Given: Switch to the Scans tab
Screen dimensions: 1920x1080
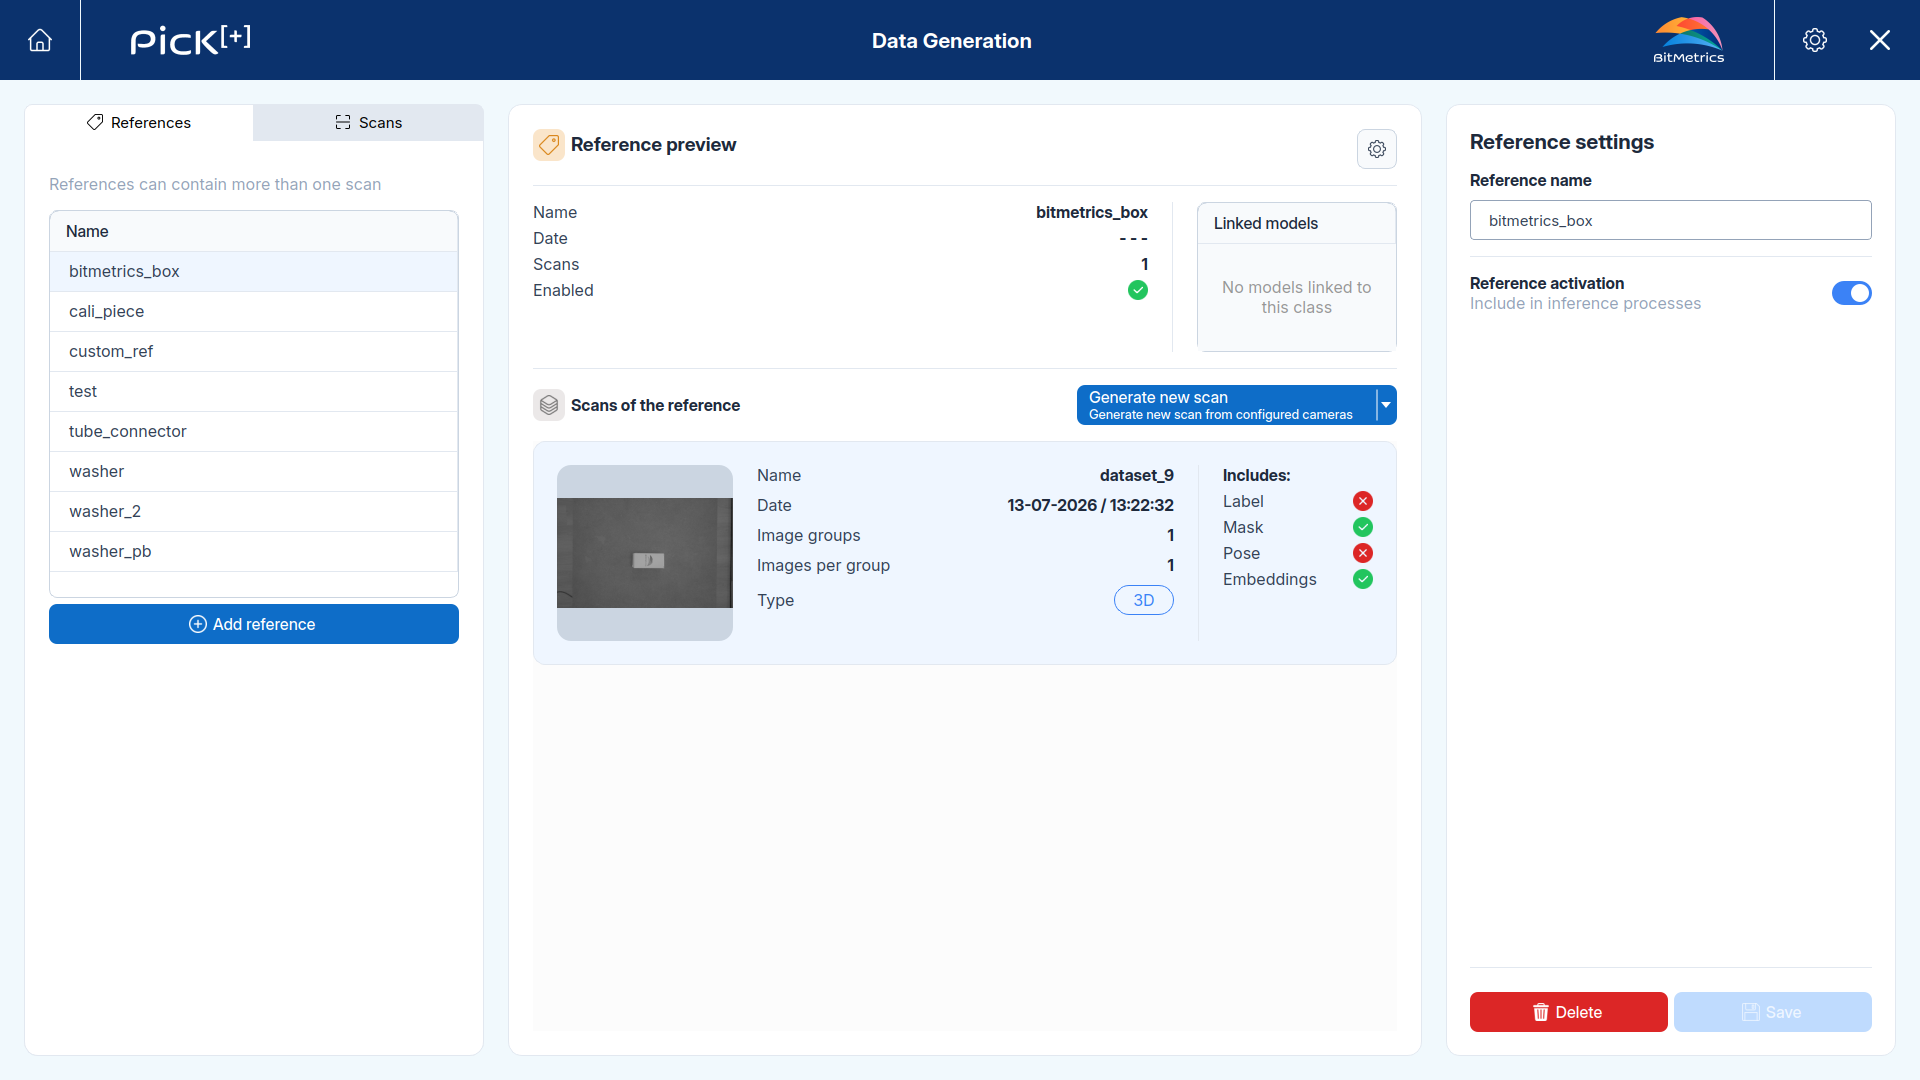Looking at the screenshot, I should pos(368,122).
